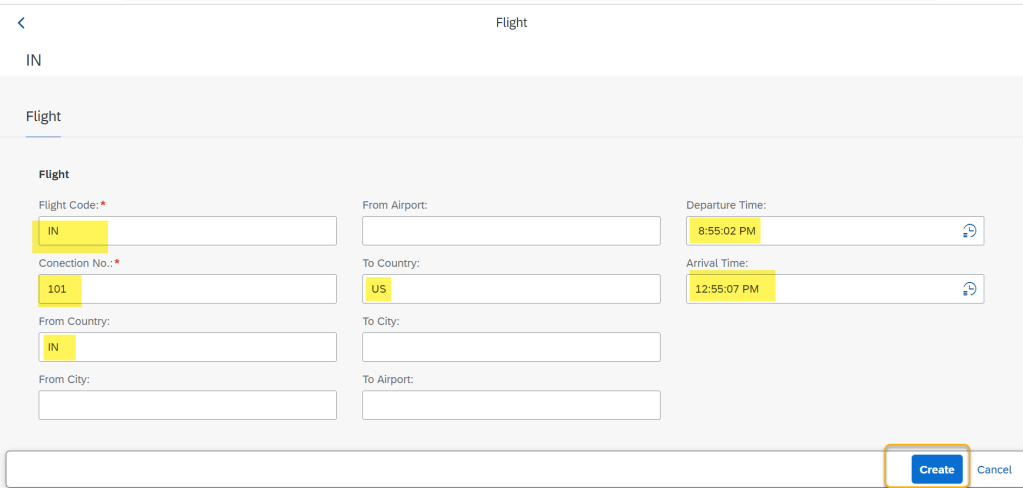Select the From Country input box
Image resolution: width=1023 pixels, height=488 pixels.
pos(187,347)
